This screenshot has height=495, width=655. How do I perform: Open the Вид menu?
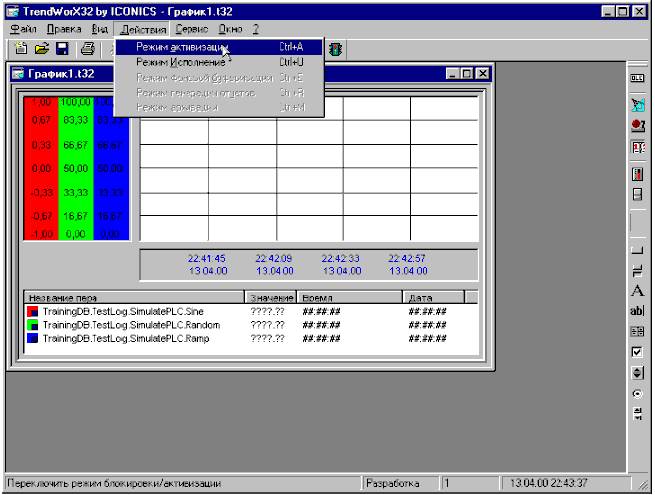99,29
